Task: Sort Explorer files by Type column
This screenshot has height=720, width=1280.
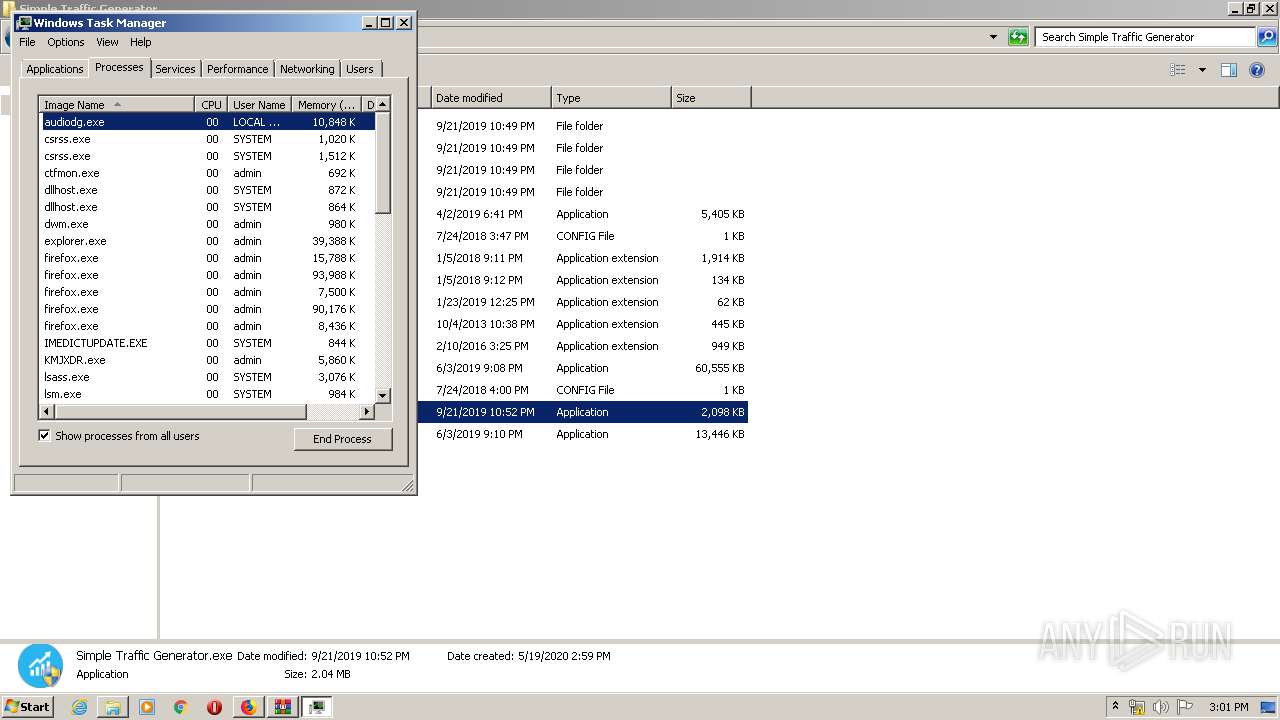Action: (611, 98)
